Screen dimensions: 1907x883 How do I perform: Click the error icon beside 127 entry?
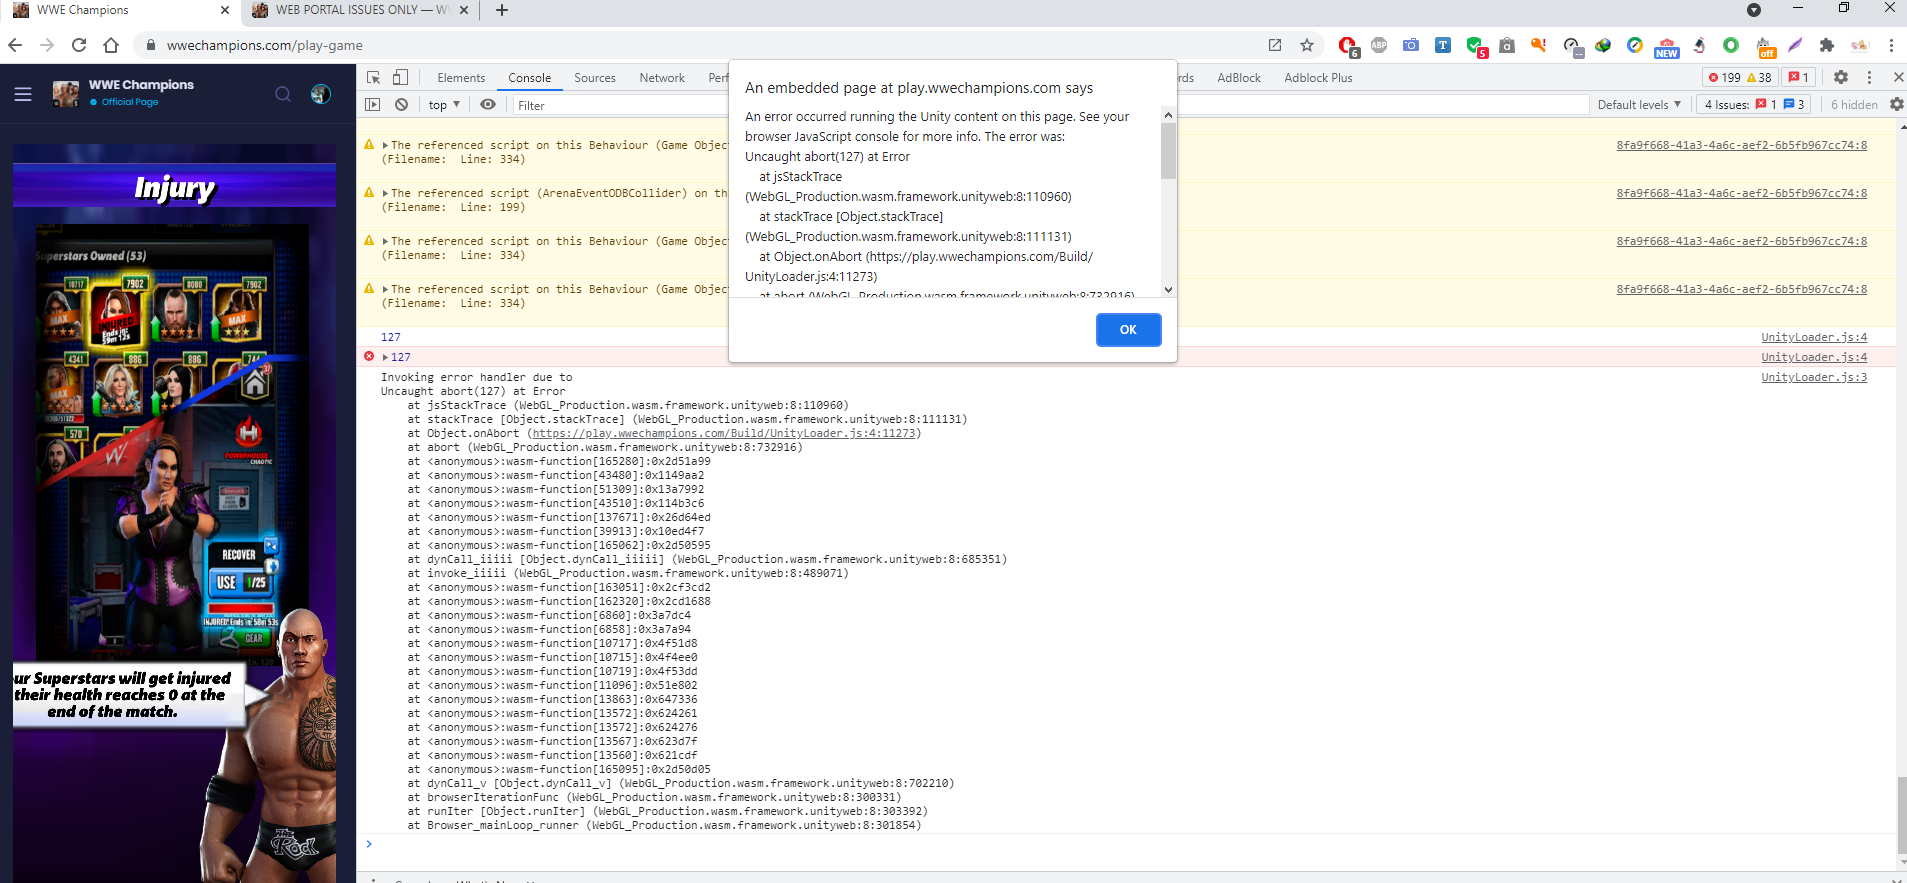(369, 356)
